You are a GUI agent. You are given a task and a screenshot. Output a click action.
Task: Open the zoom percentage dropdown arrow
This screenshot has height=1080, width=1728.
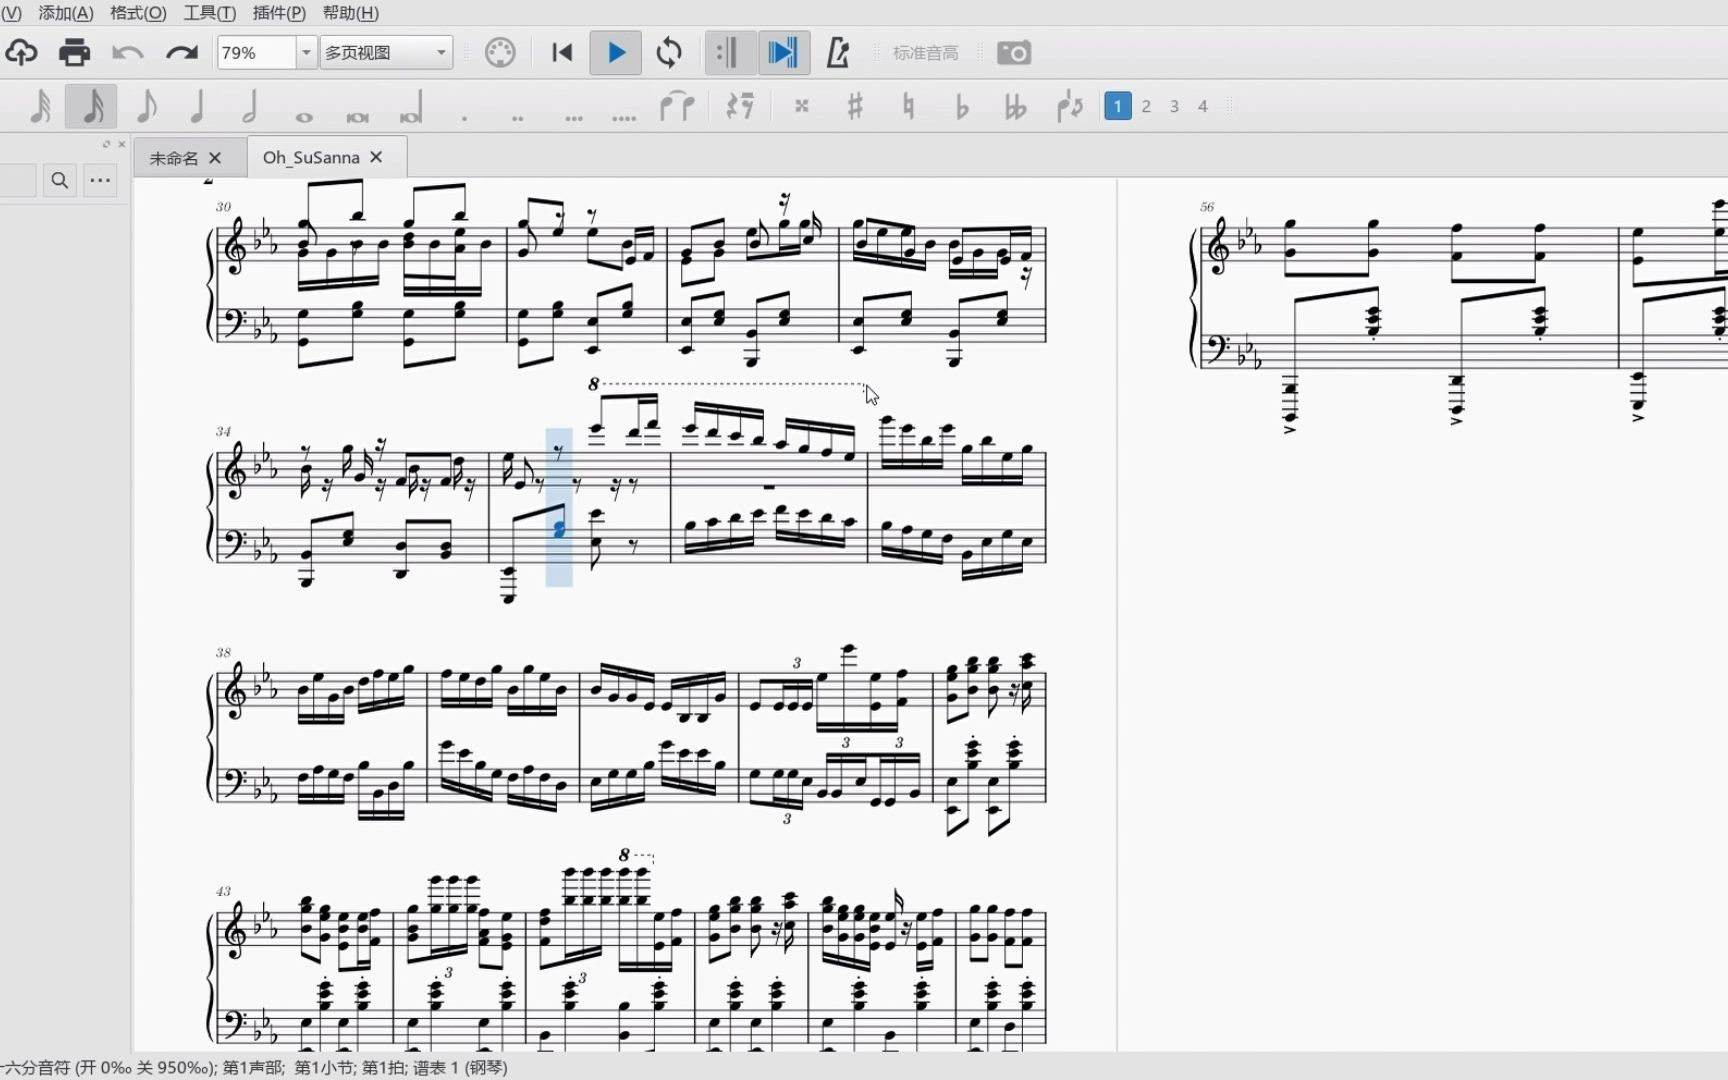click(306, 52)
